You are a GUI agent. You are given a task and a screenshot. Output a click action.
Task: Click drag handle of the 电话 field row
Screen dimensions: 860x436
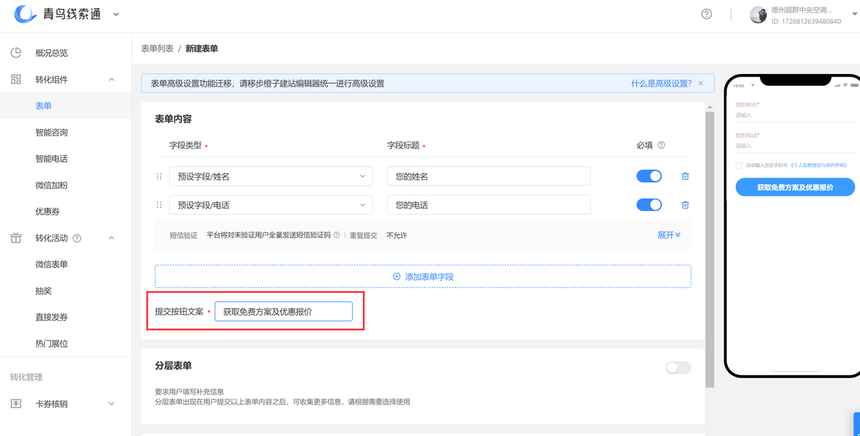pyautogui.click(x=159, y=205)
